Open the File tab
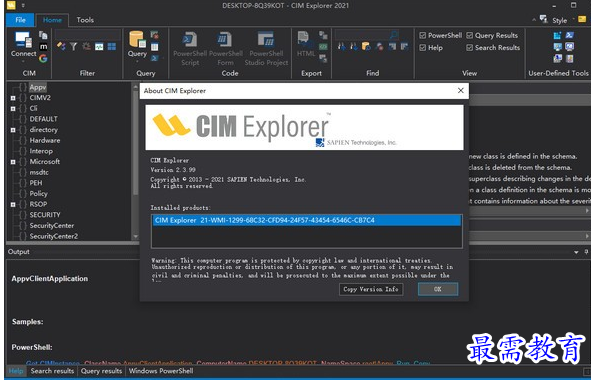The width and height of the screenshot is (591, 380). pos(20,20)
